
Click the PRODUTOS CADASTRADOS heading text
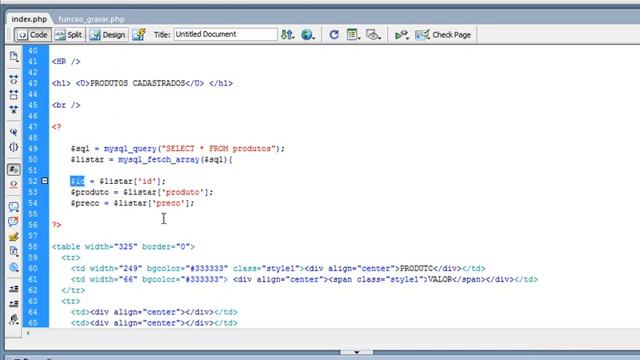point(138,83)
